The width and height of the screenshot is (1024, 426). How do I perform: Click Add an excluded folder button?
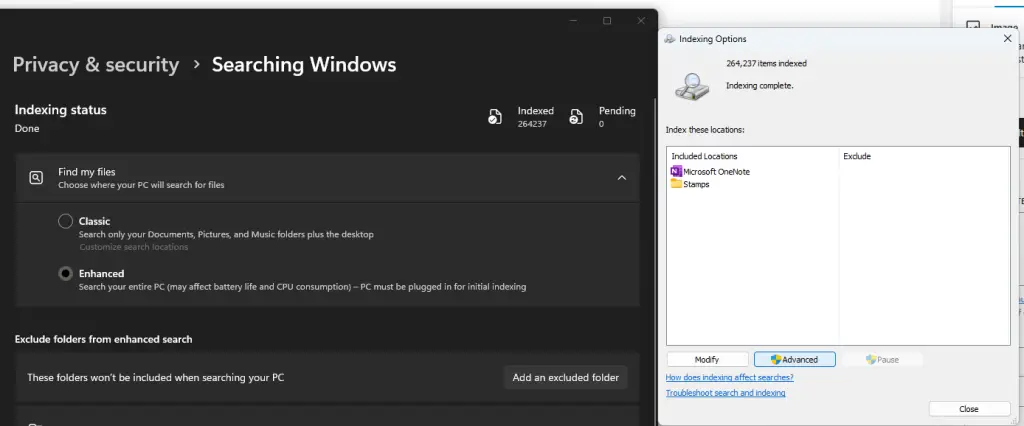tap(565, 377)
